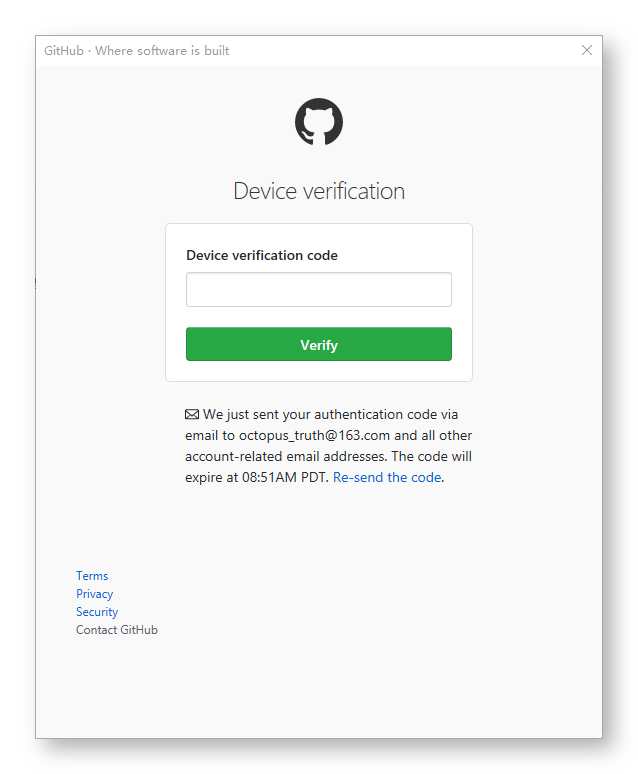The image size is (638, 774).
Task: Click the envelope mail icon
Action: (192, 414)
